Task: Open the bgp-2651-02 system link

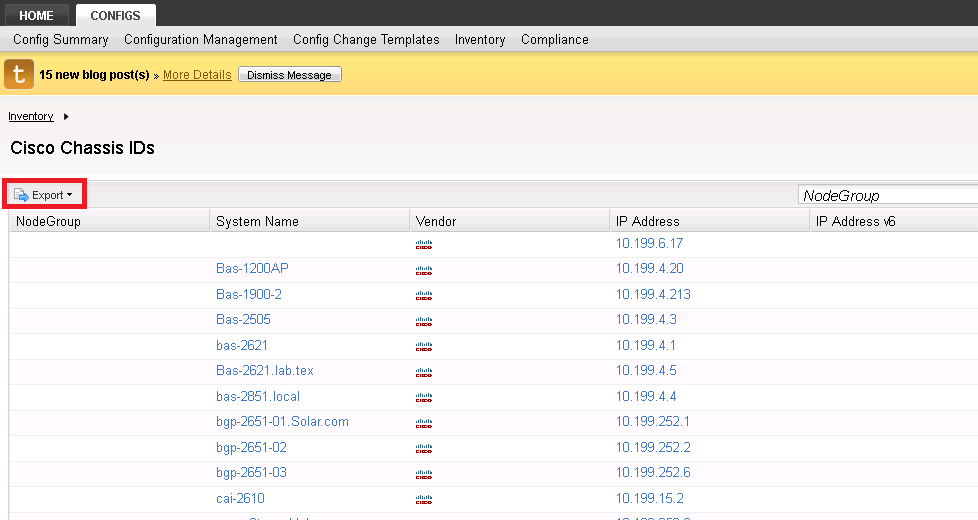Action: [x=251, y=448]
